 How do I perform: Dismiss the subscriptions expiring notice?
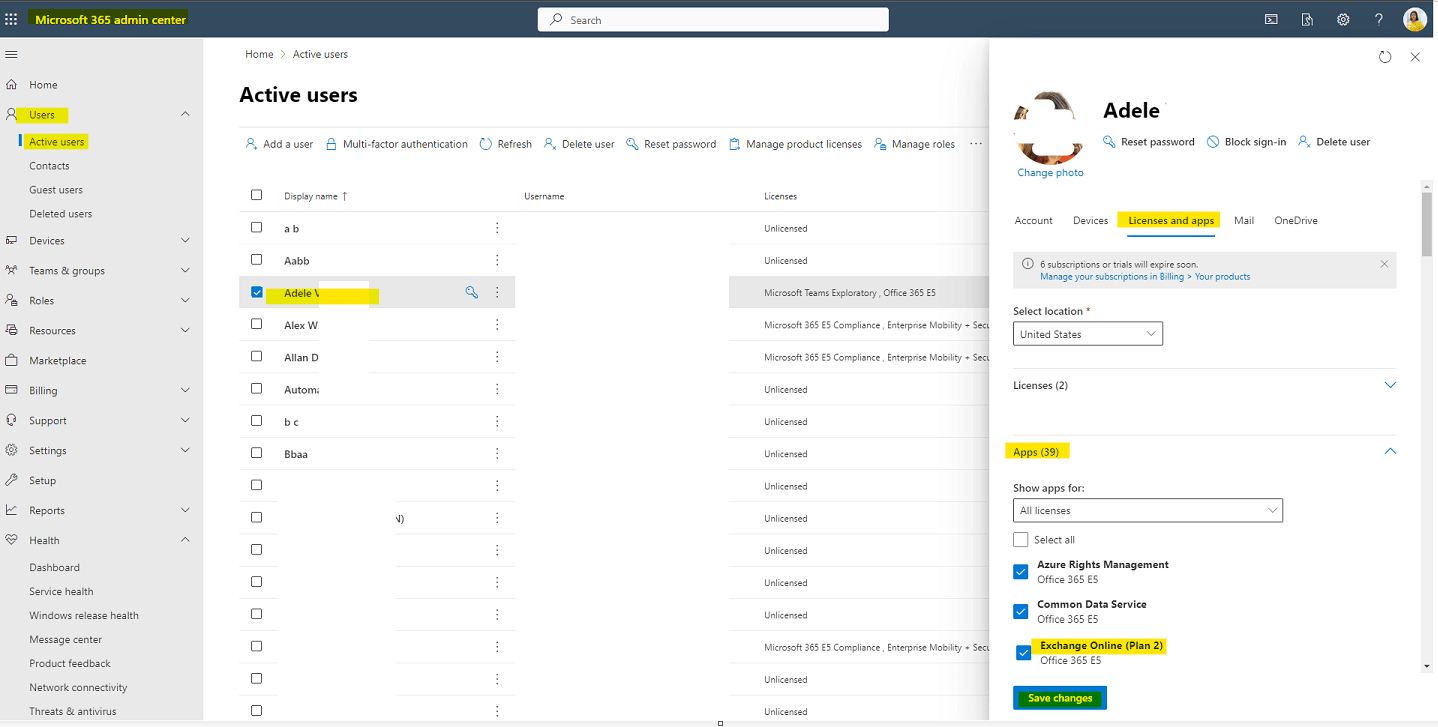[1384, 264]
